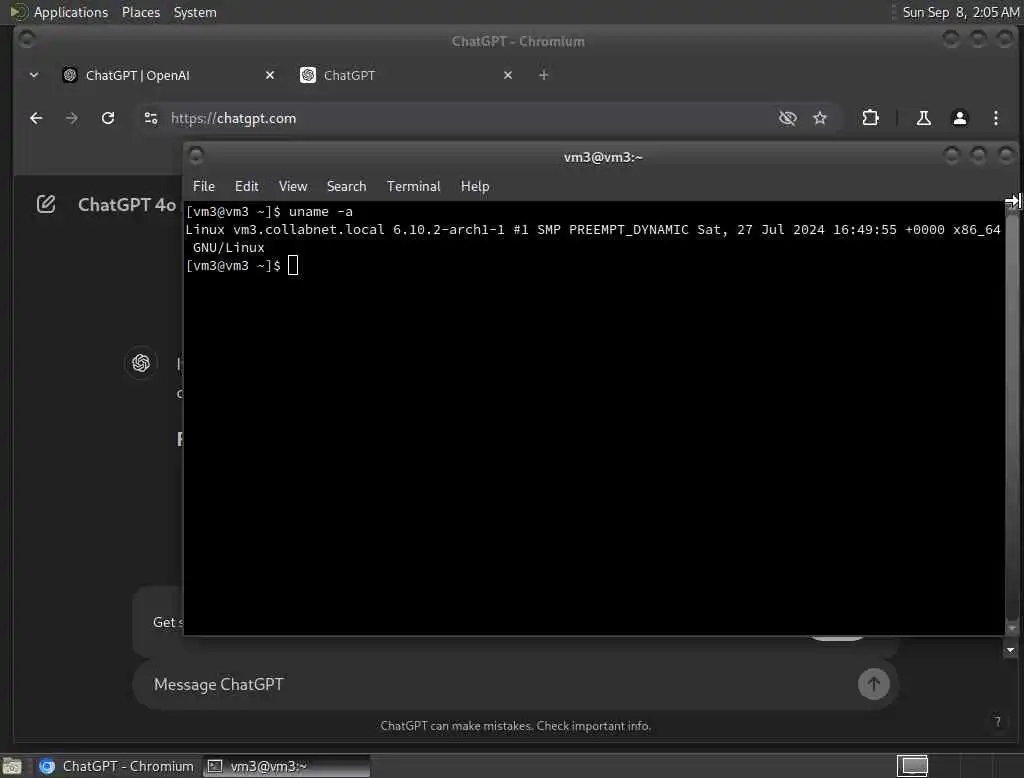Click 'vm3.collabnet.local' in terminal output
The image size is (1024, 778).
coord(309,230)
